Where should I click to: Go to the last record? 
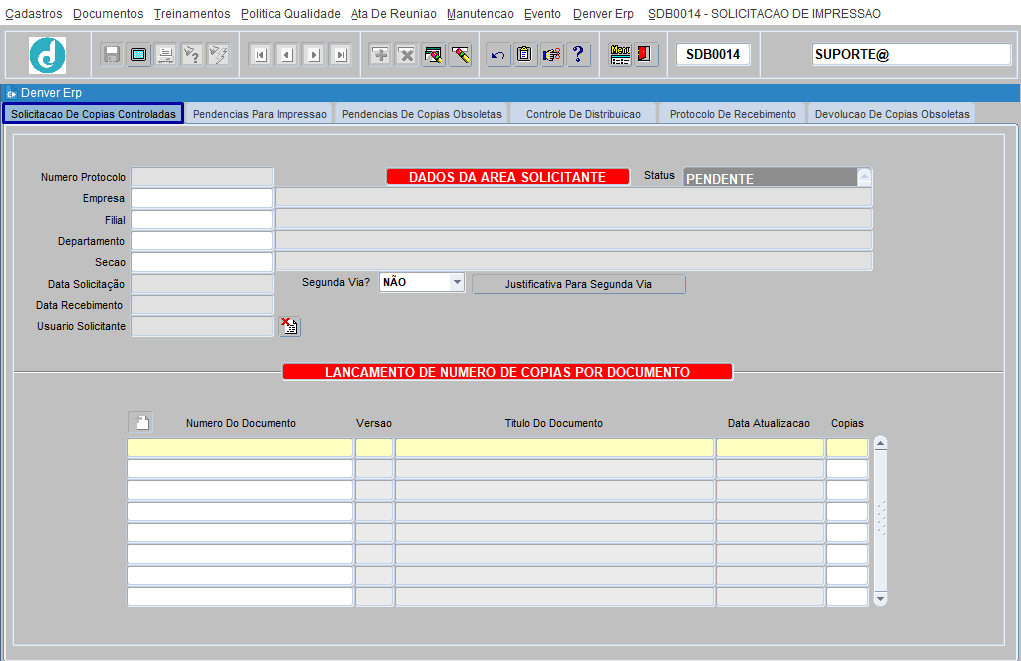341,55
